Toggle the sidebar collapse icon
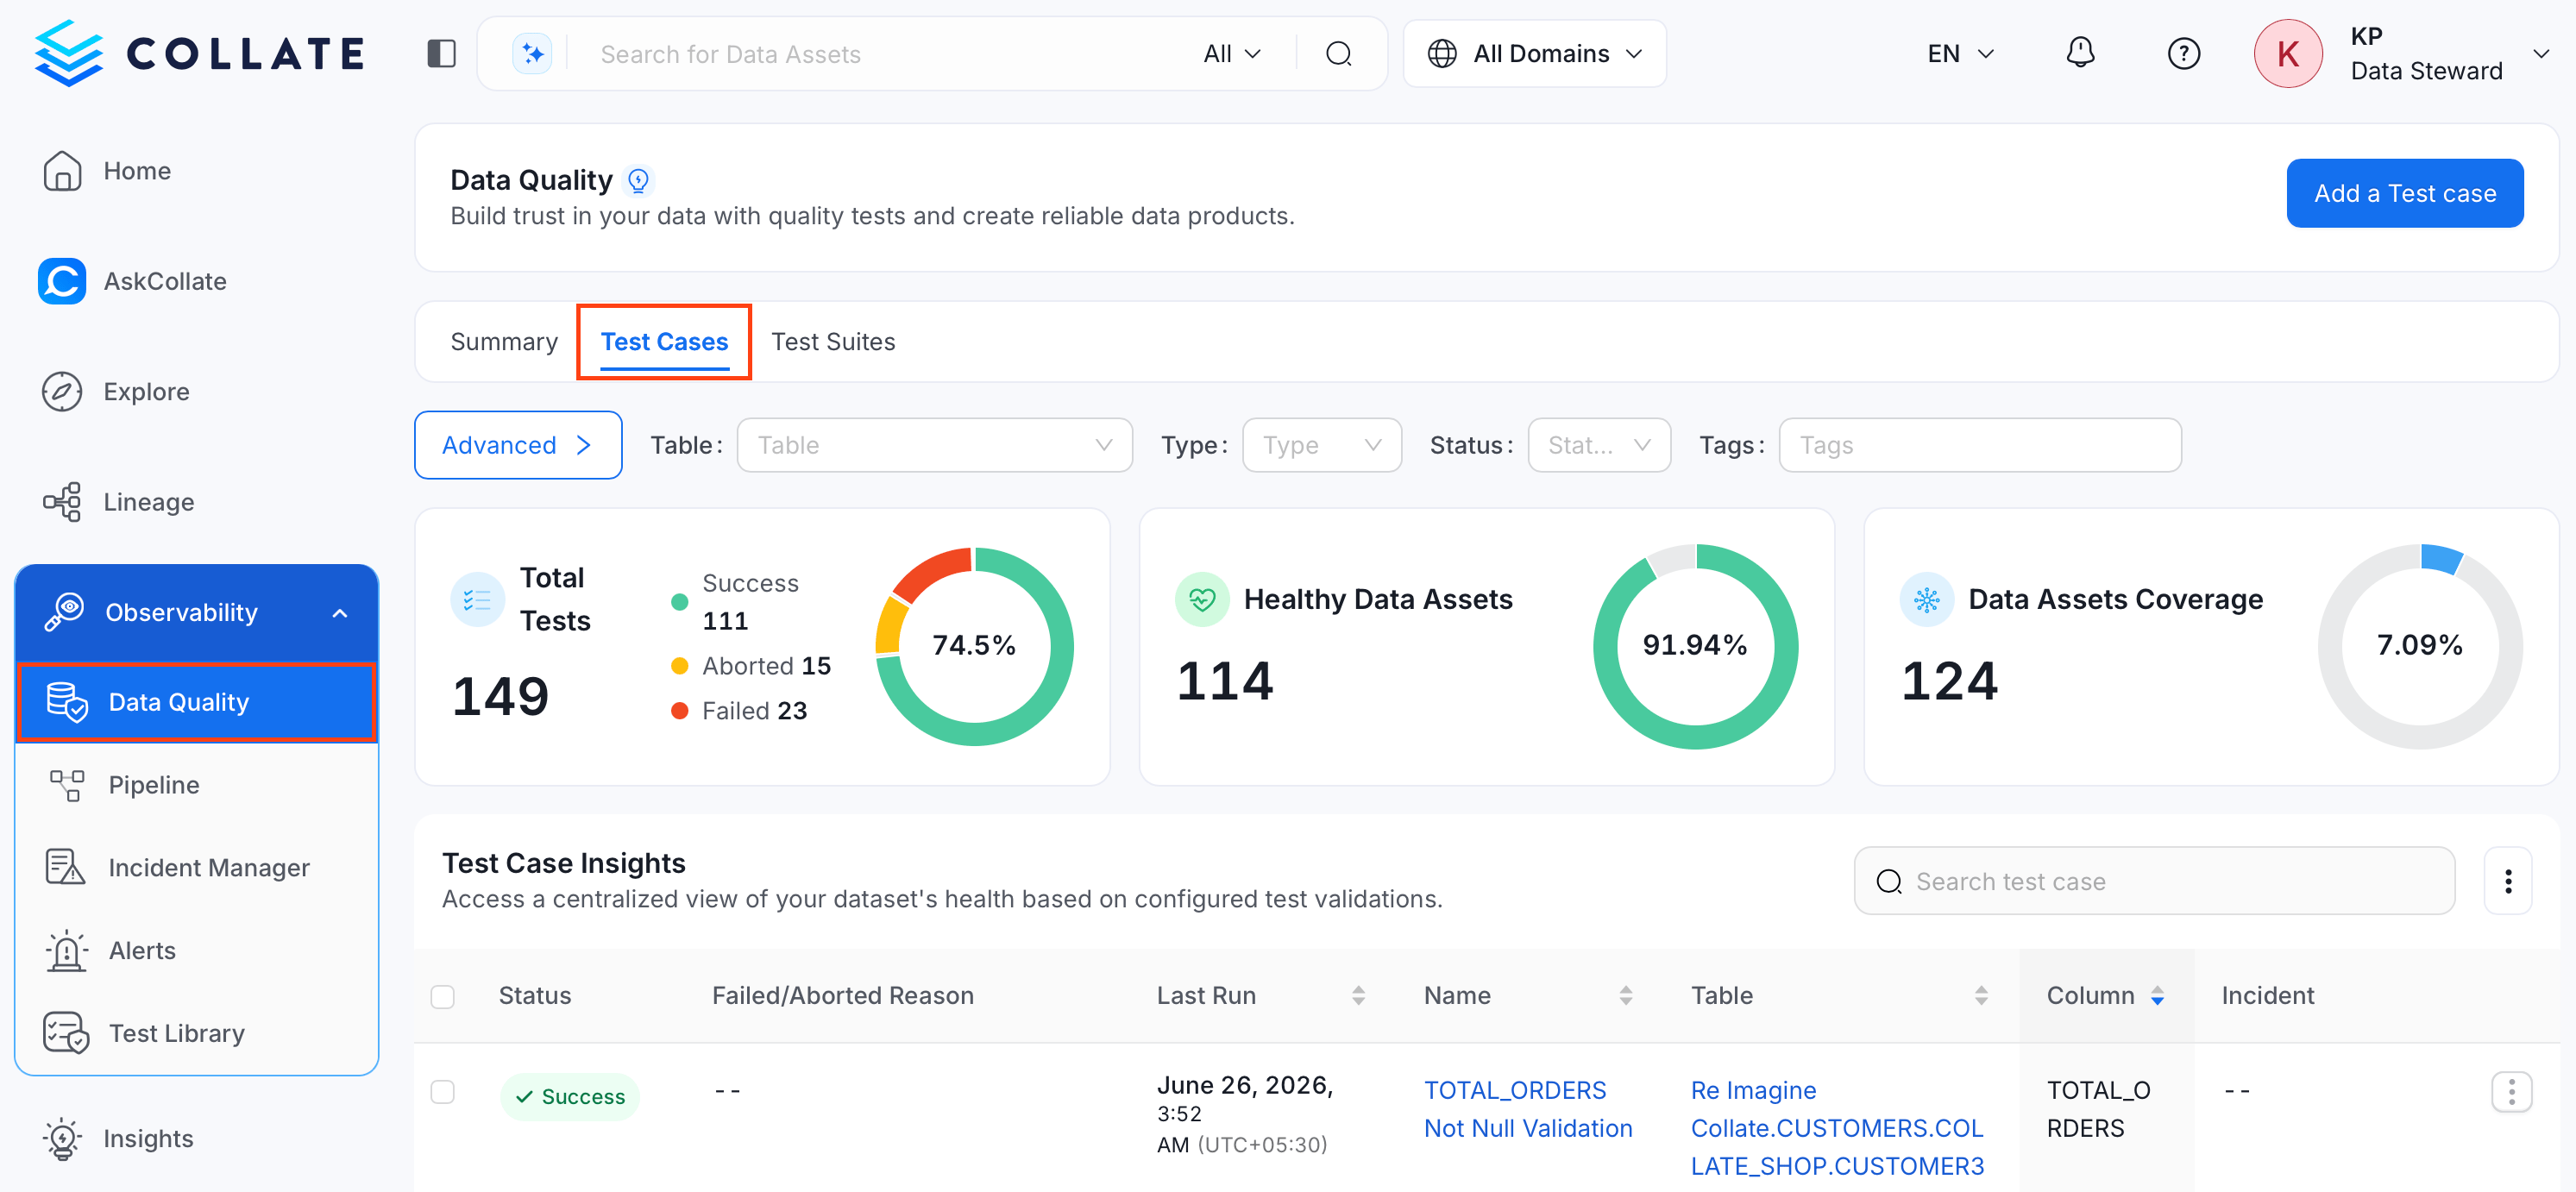2576x1192 pixels. pos(441,53)
